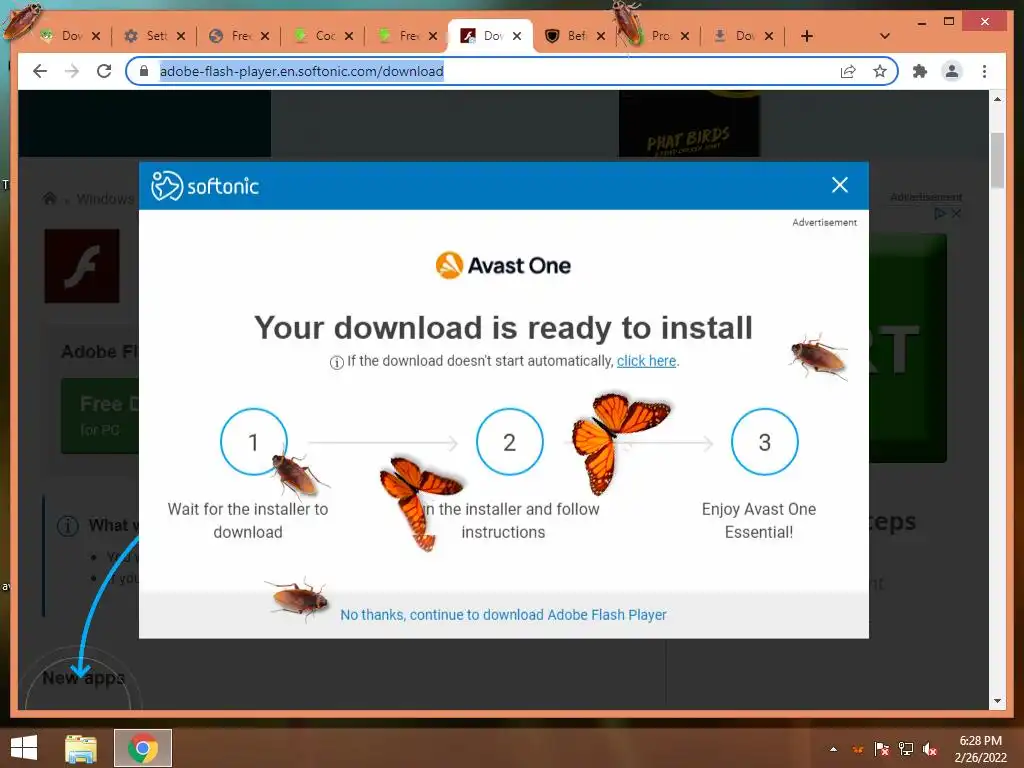Open the taskbar clock showing 6:28 PM
Image resolution: width=1024 pixels, height=768 pixels.
pyautogui.click(x=980, y=749)
